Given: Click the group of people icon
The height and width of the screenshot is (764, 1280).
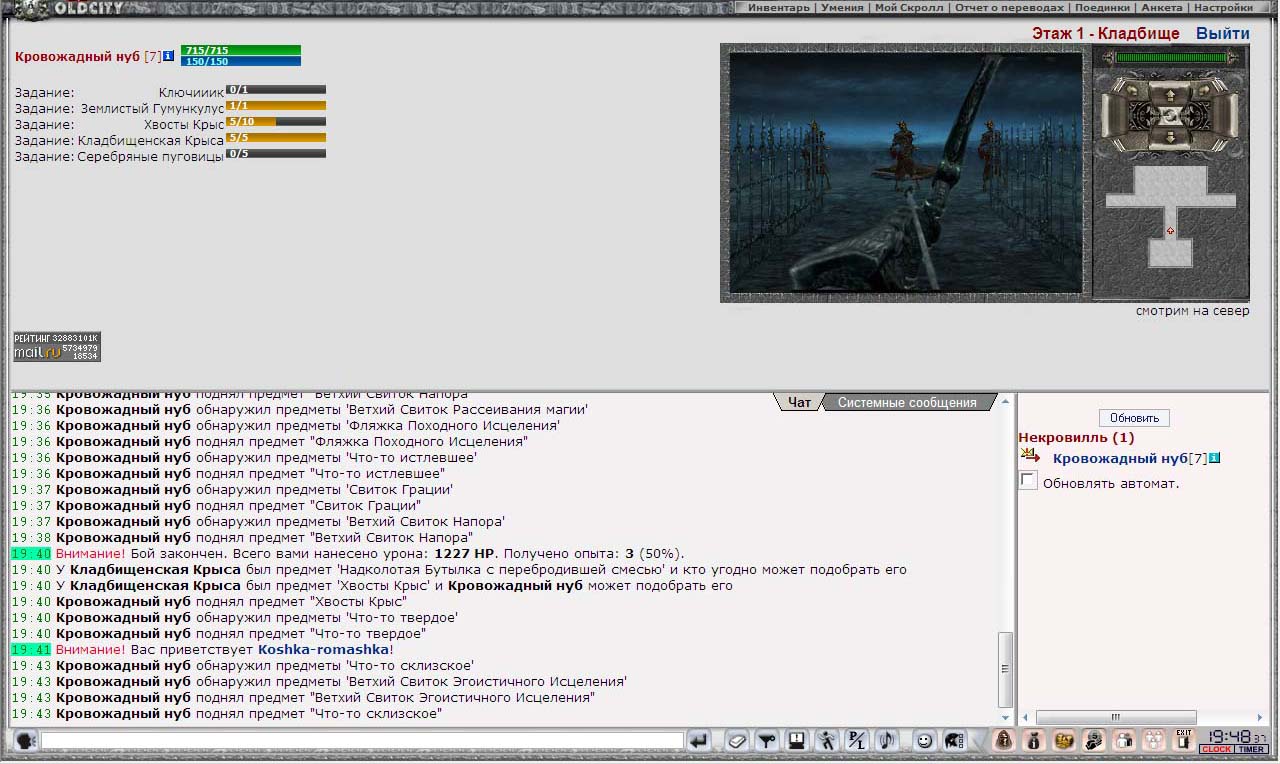Looking at the screenshot, I should (x=1154, y=741).
